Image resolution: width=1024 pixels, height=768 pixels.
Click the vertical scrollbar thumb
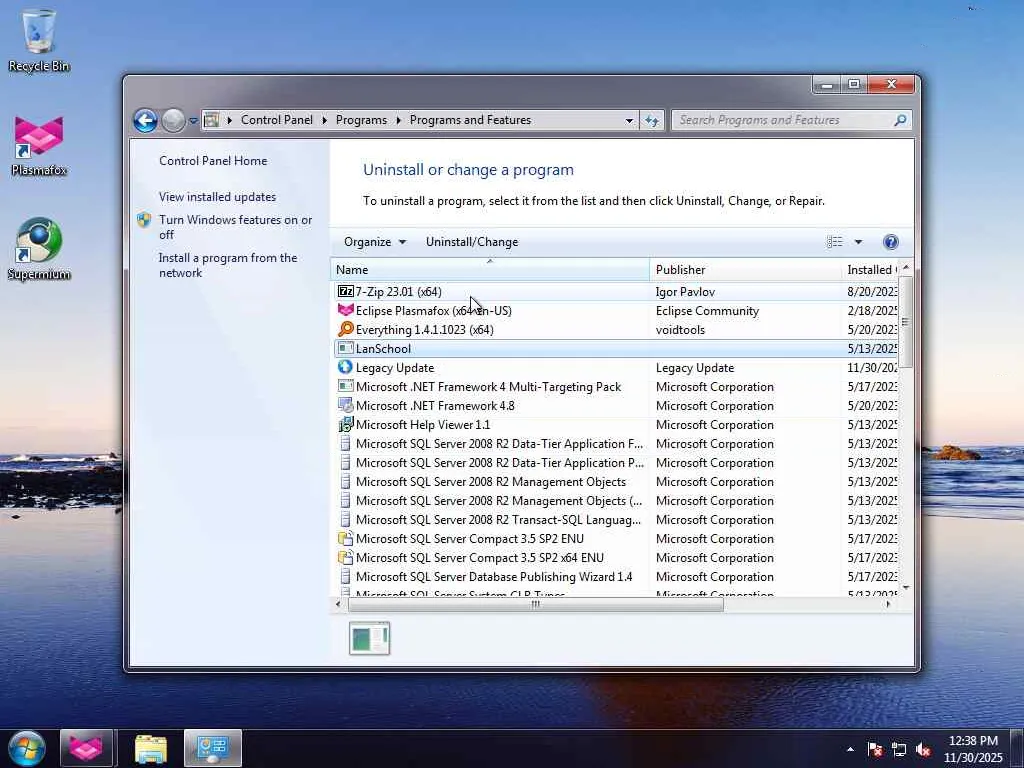tap(904, 322)
